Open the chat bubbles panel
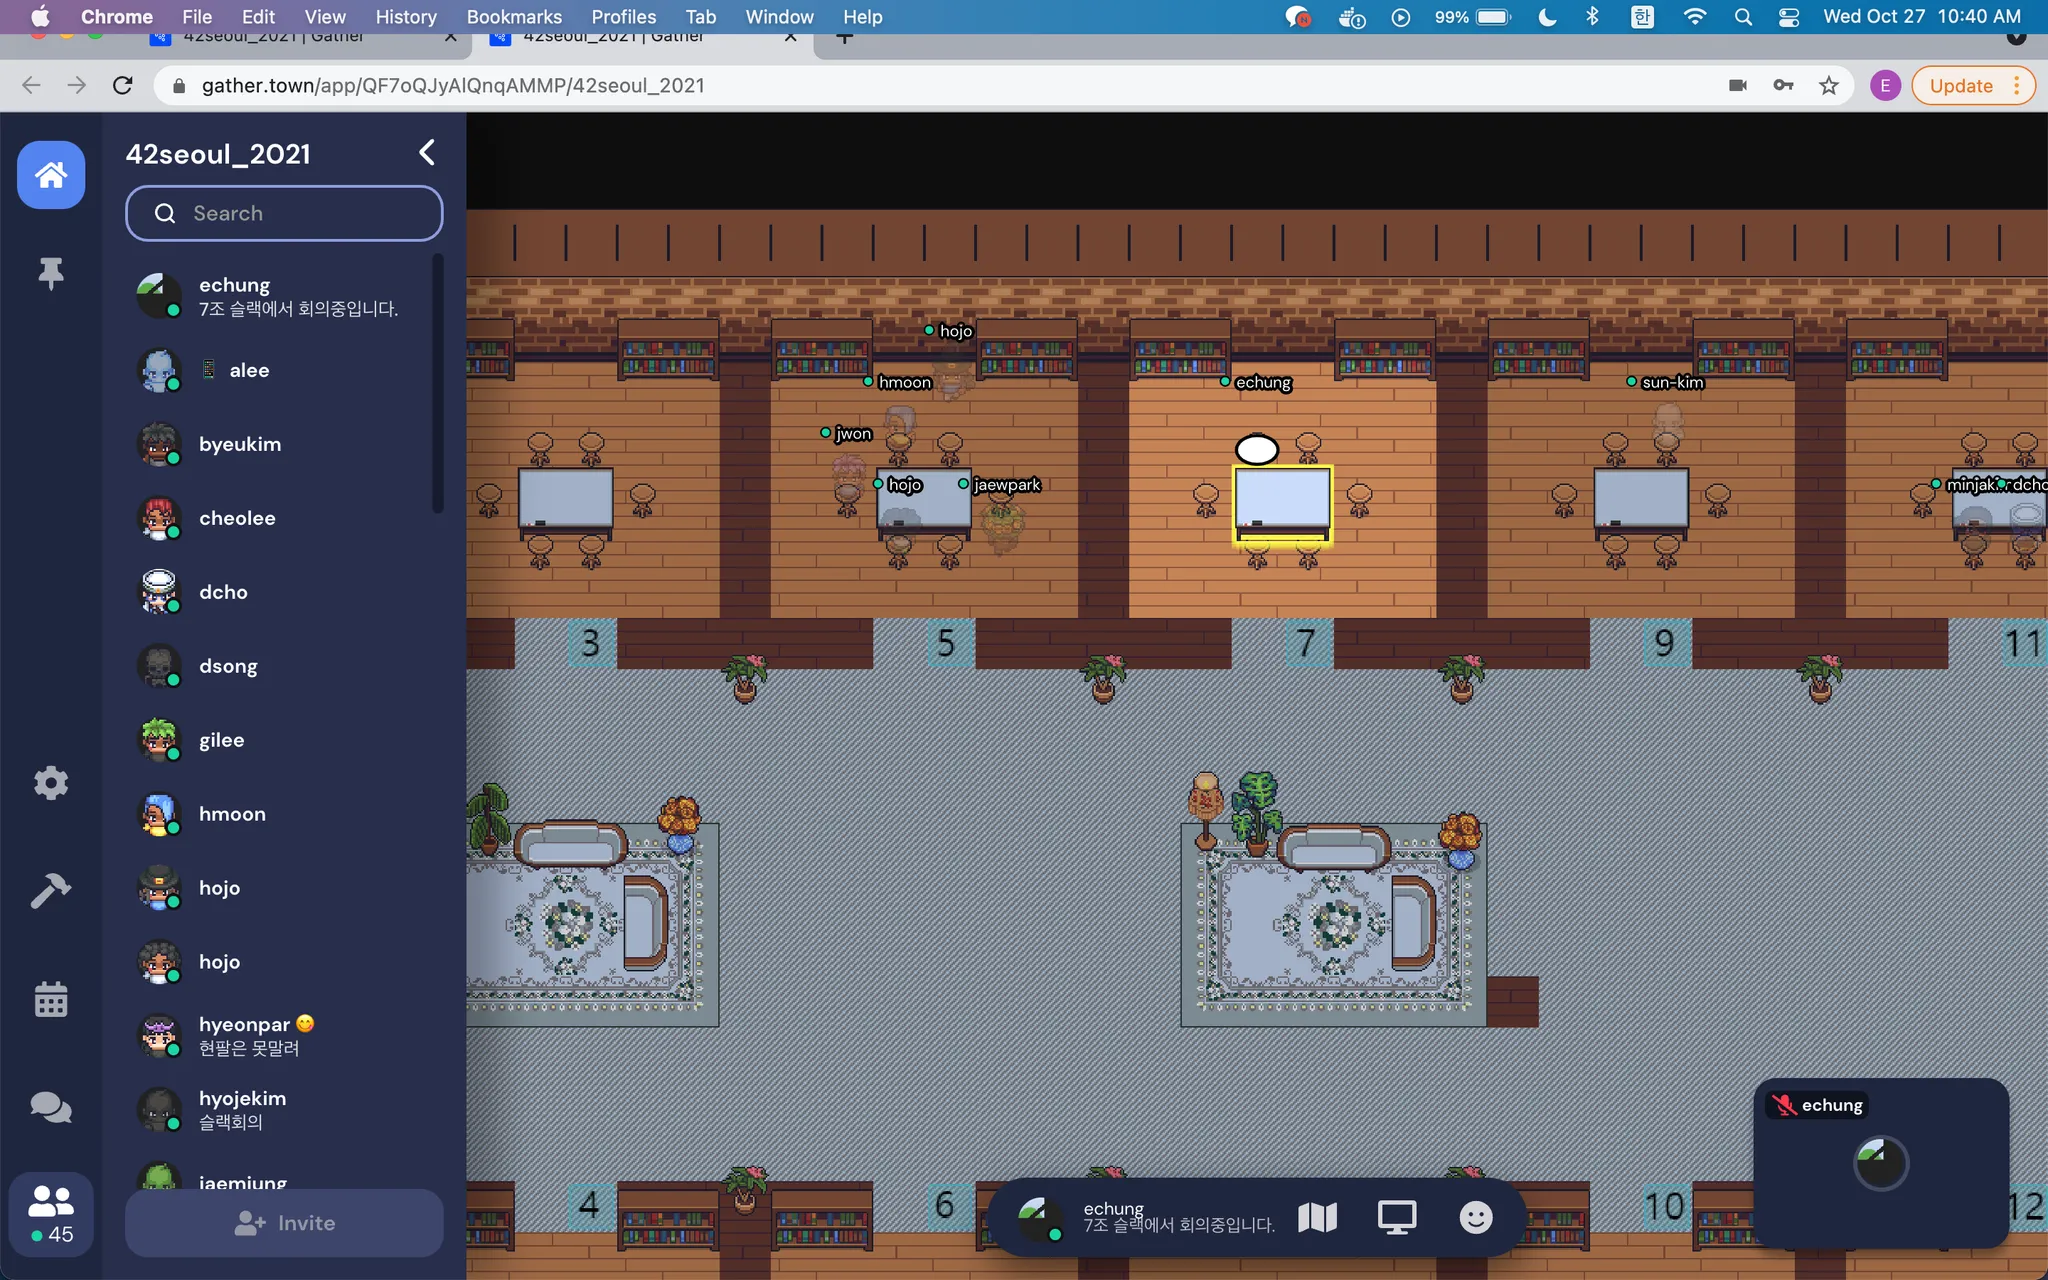Image resolution: width=2048 pixels, height=1280 pixels. point(51,1107)
